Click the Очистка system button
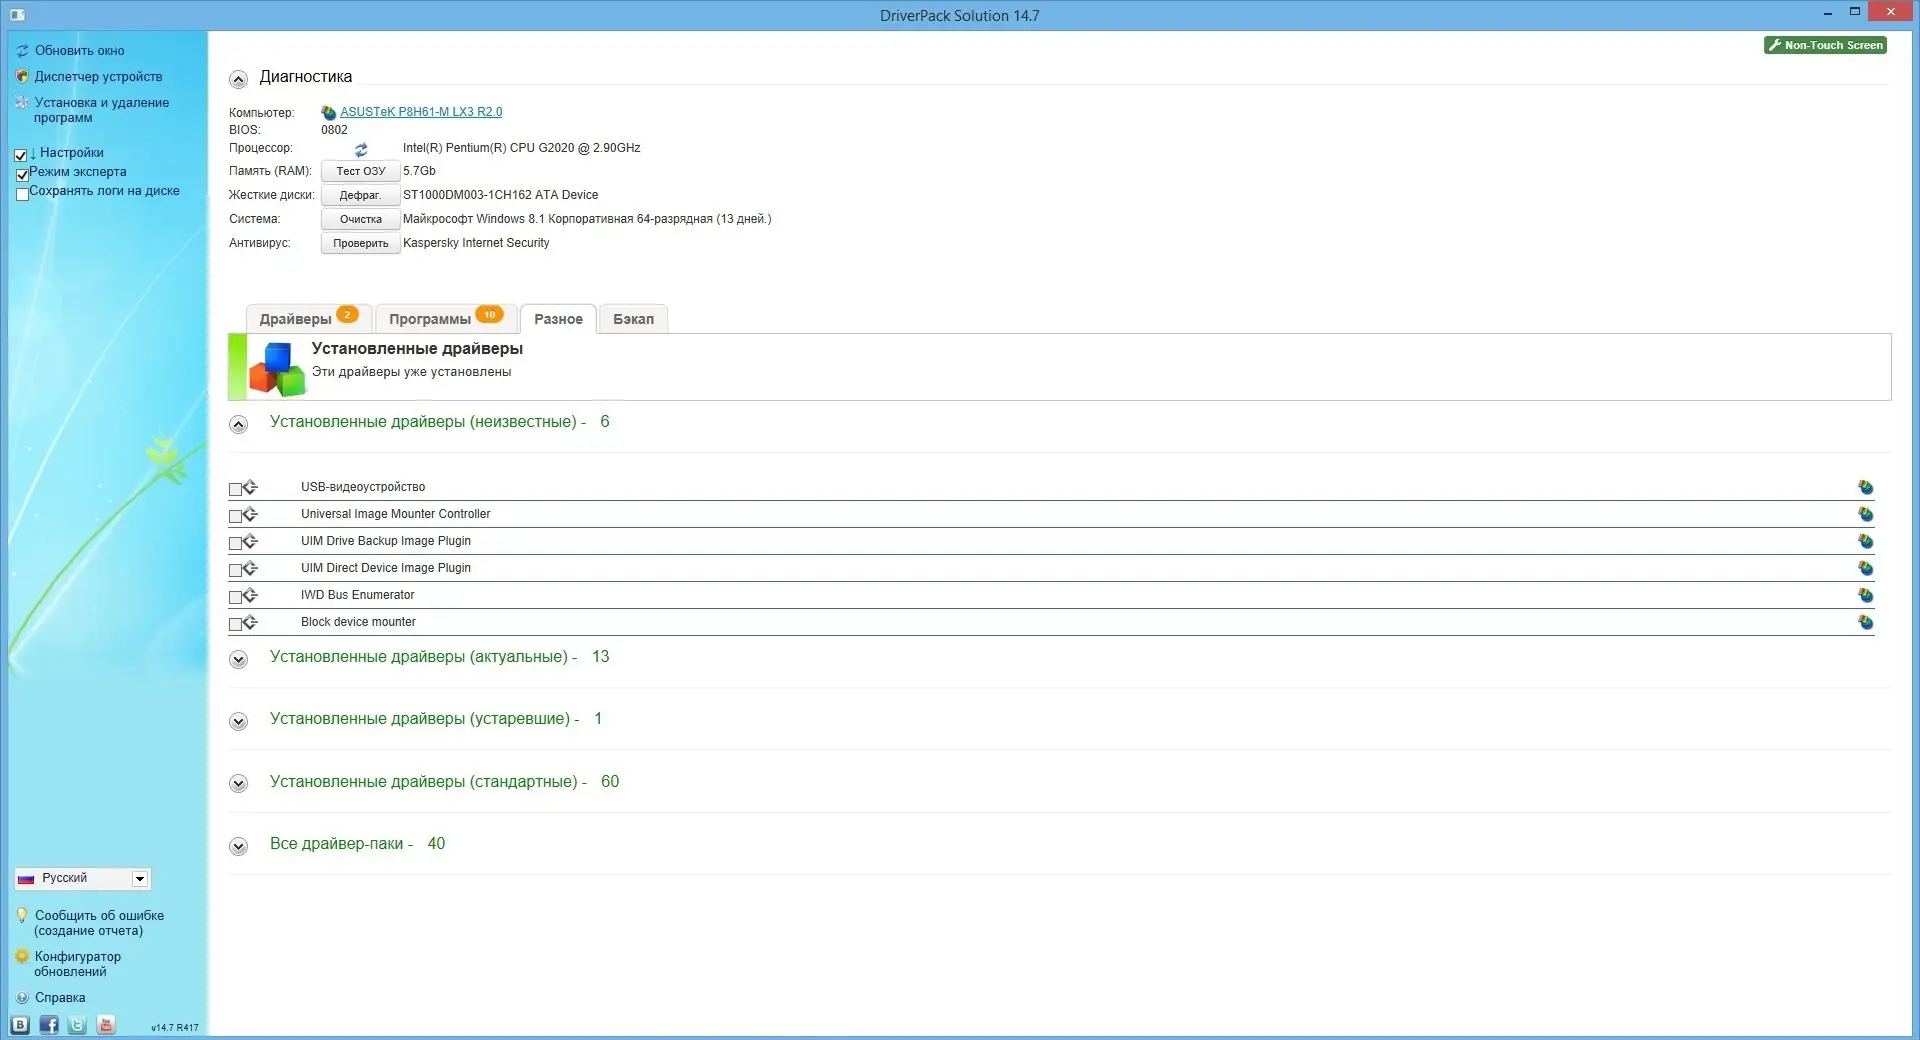The width and height of the screenshot is (1920, 1040). (360, 219)
